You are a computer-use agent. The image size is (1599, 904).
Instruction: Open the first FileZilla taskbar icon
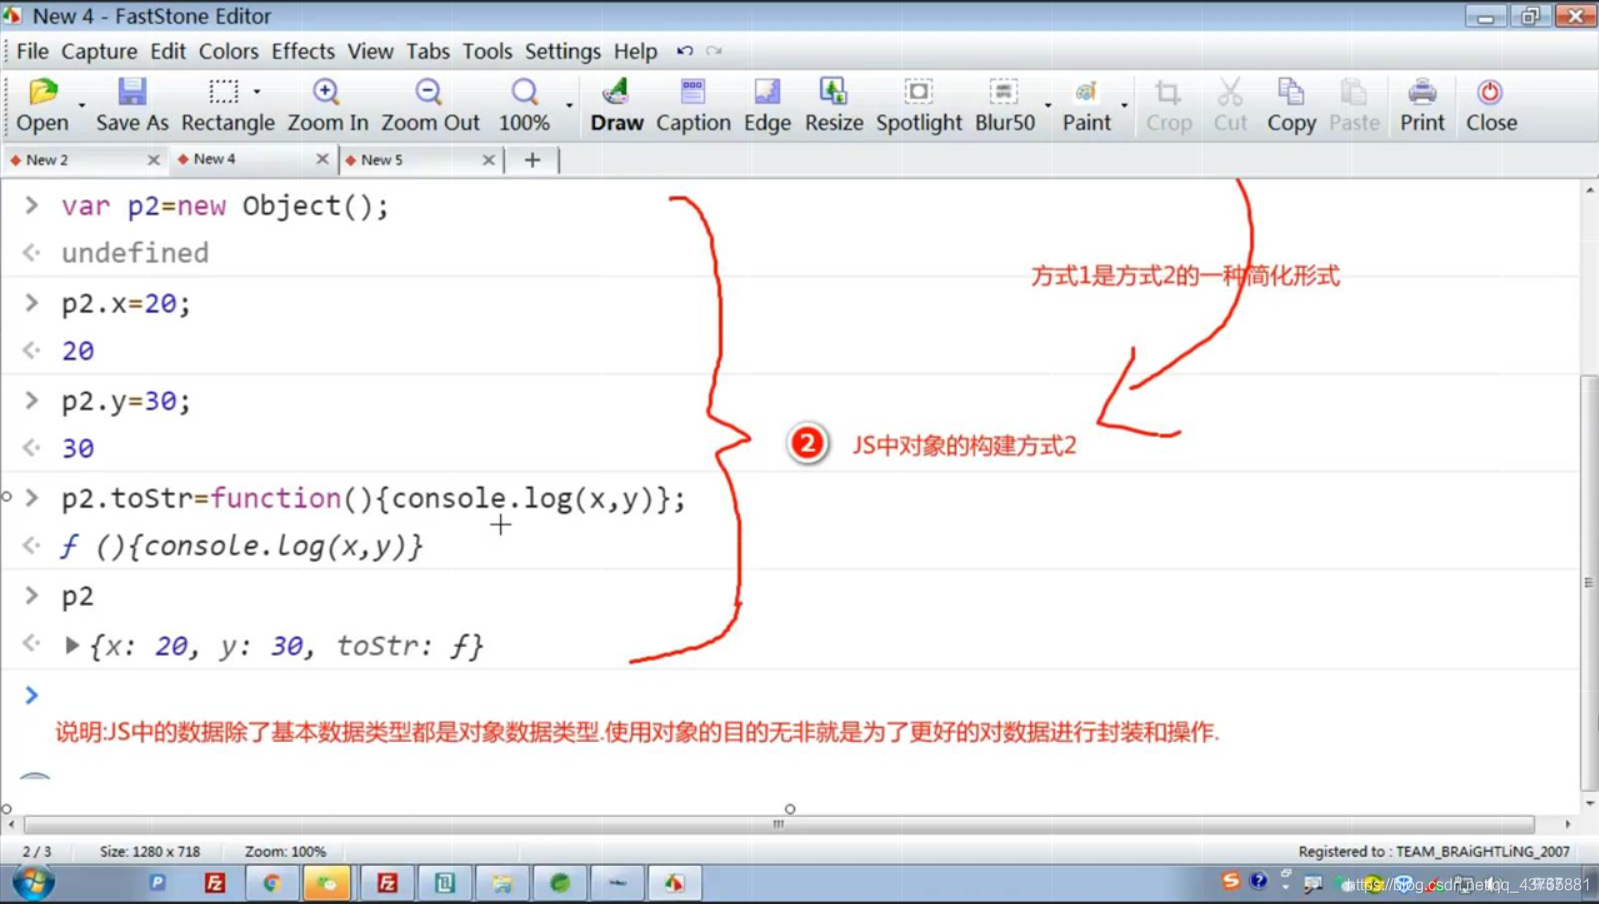pyautogui.click(x=214, y=883)
